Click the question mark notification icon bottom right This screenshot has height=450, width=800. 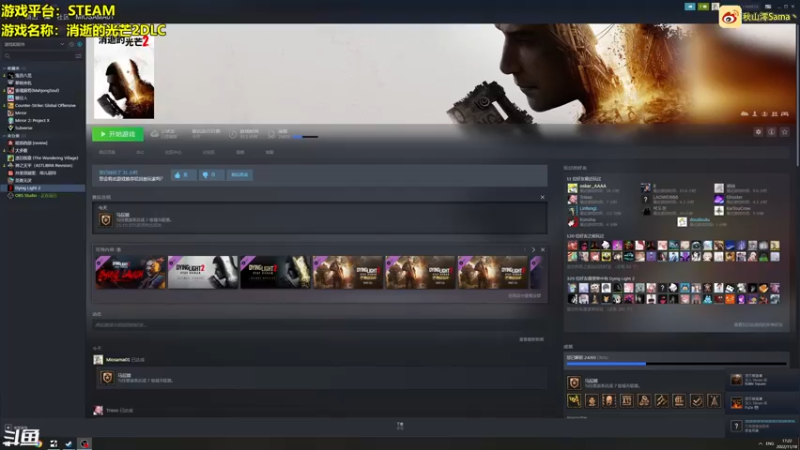pos(736,426)
